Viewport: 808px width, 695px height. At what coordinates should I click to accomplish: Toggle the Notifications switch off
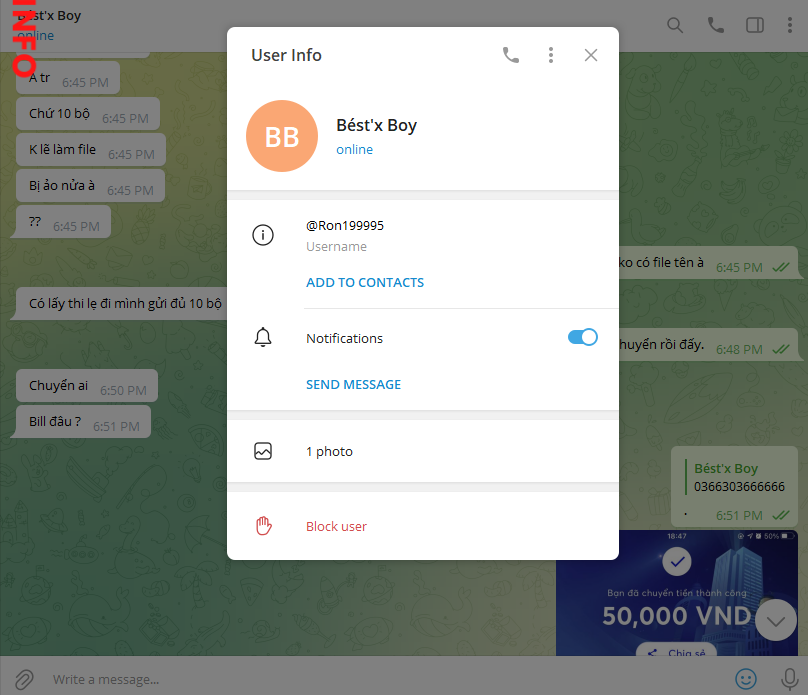coord(582,338)
